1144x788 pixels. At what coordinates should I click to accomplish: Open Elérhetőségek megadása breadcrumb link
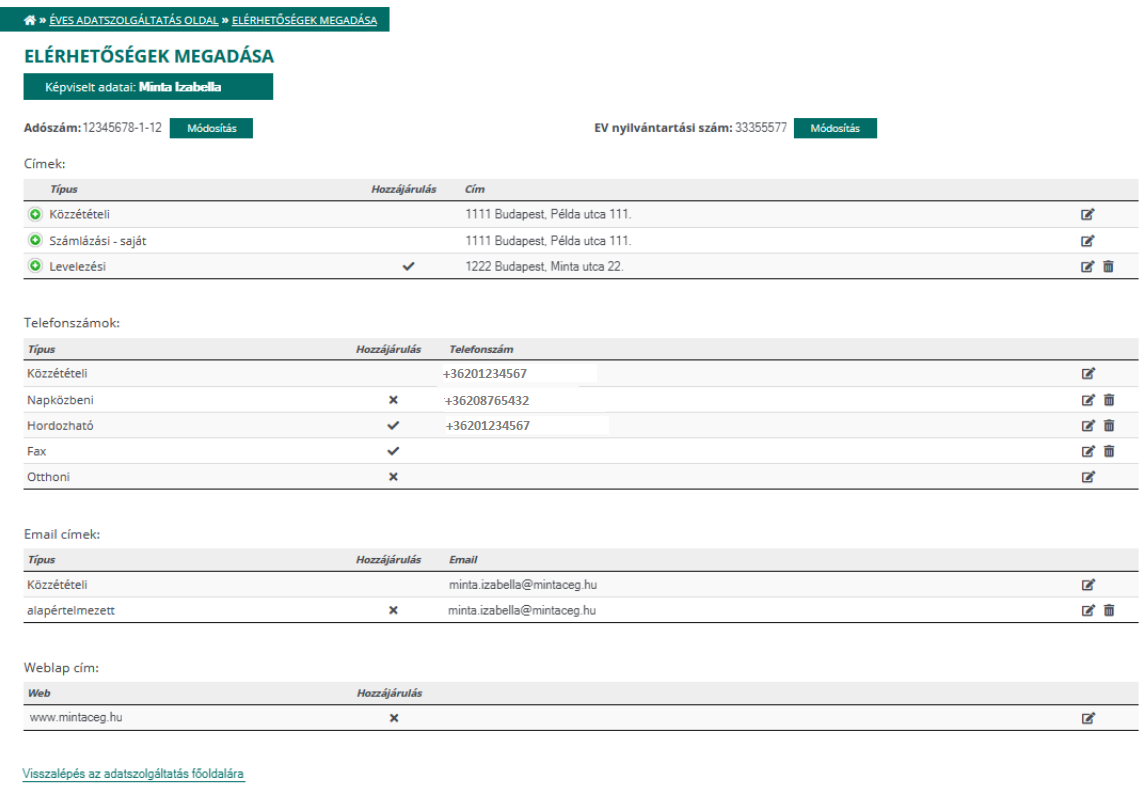(x=304, y=20)
